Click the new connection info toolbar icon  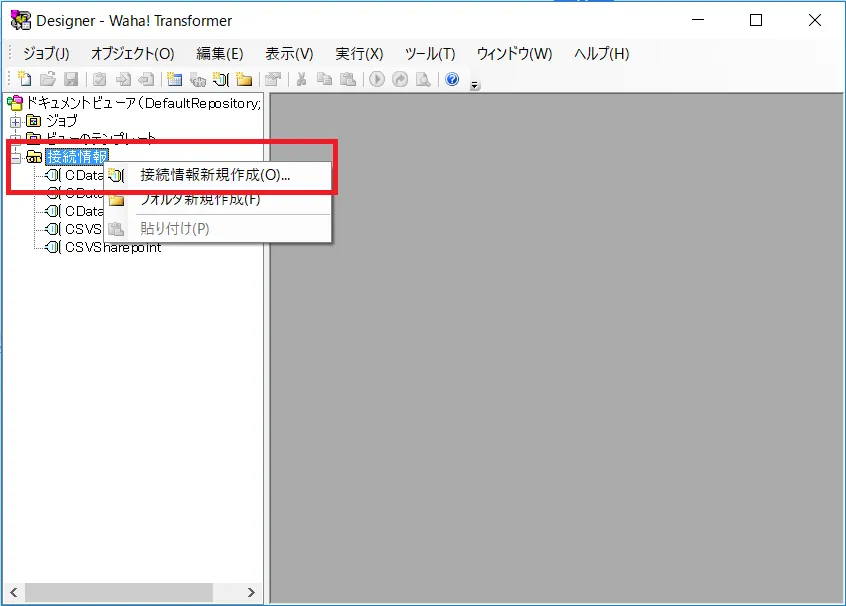point(221,80)
